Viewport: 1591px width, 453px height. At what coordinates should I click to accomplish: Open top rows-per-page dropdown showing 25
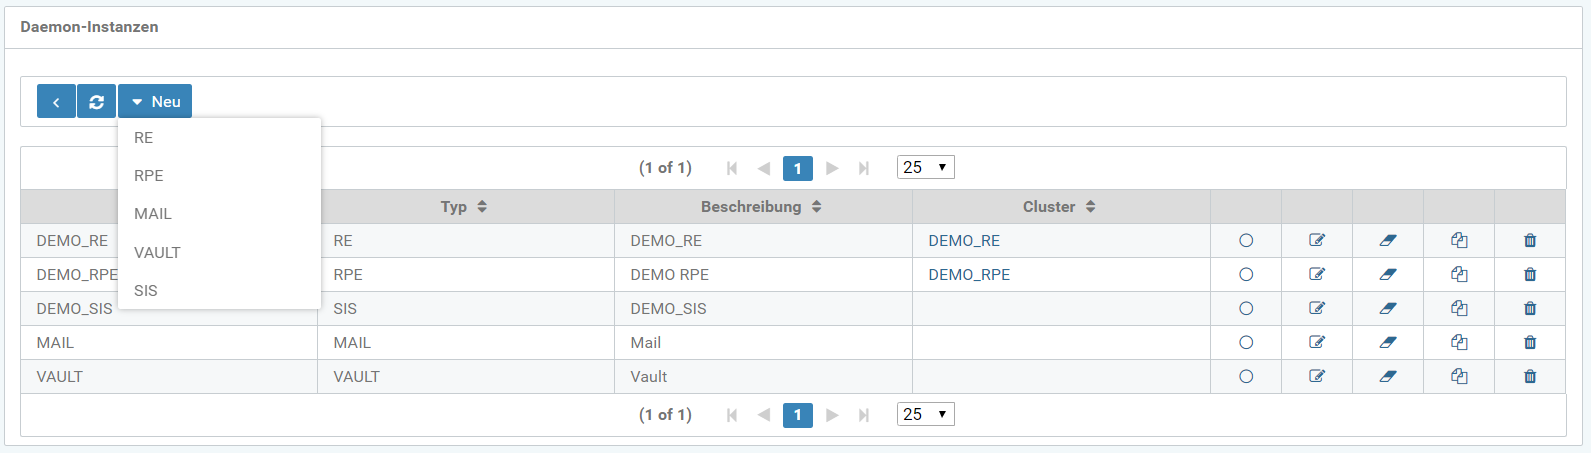(925, 167)
